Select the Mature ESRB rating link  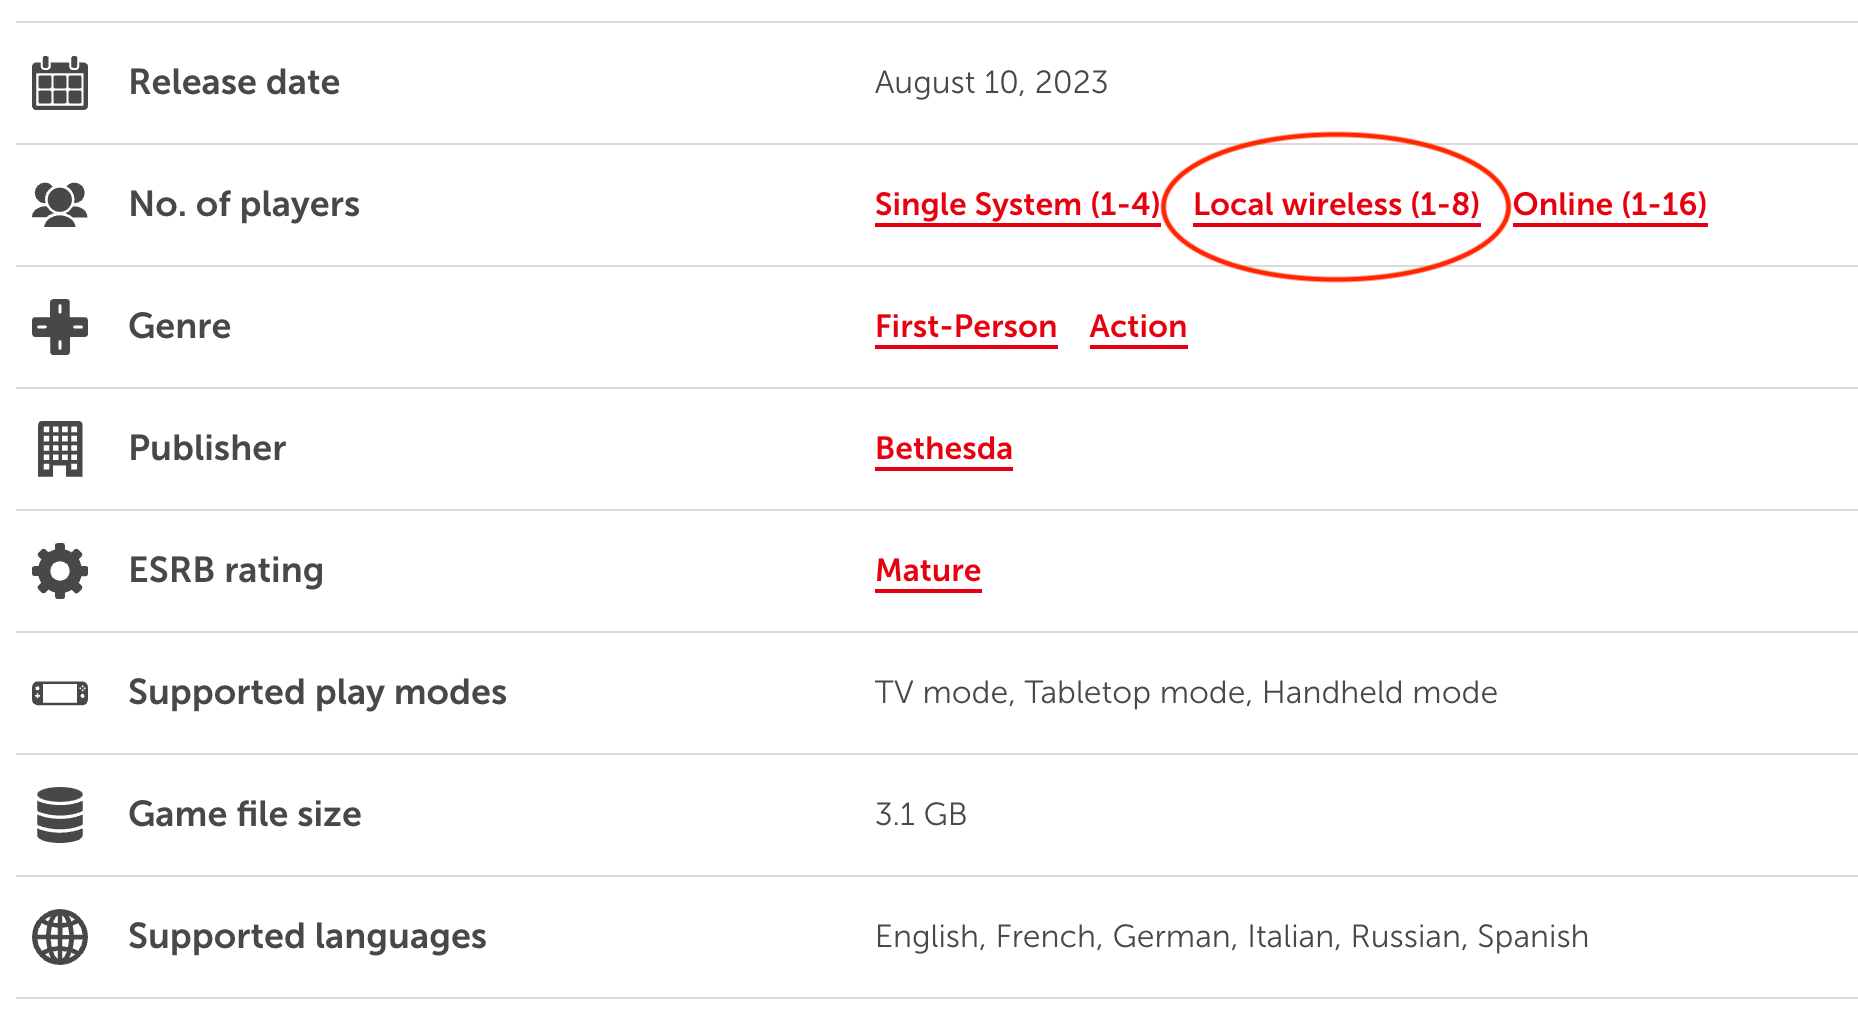click(928, 571)
